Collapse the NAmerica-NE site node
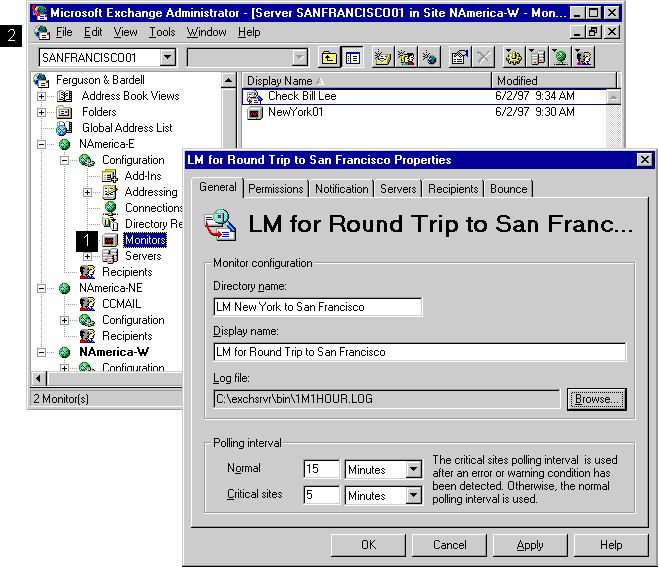658x567 pixels. (x=41, y=288)
